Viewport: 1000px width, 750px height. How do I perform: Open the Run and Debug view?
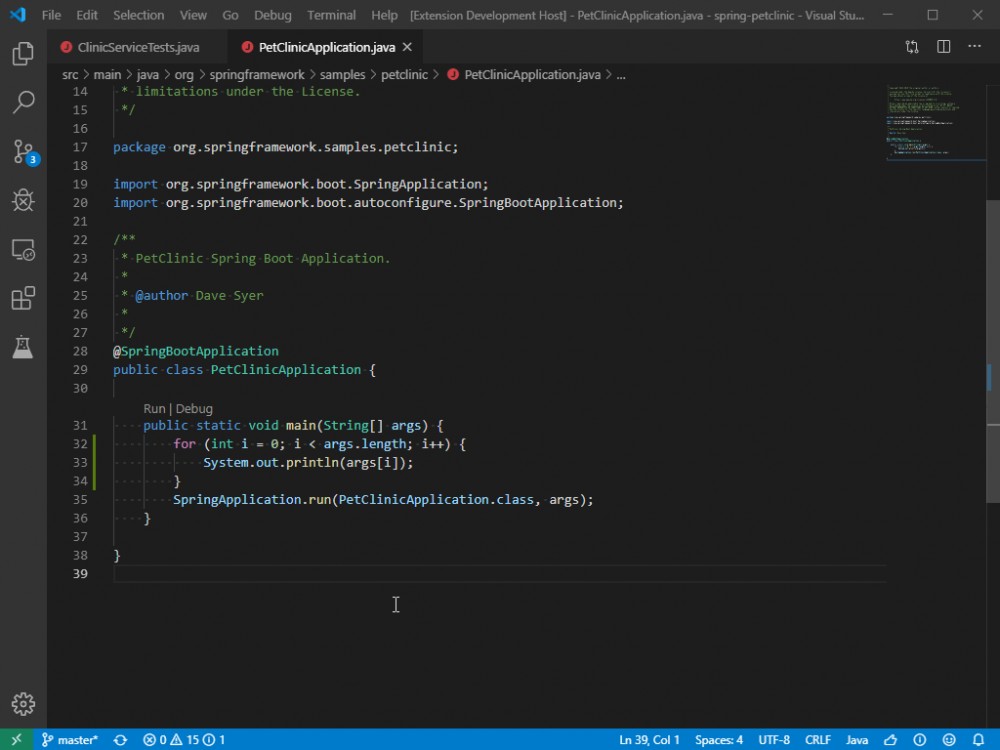click(x=24, y=200)
